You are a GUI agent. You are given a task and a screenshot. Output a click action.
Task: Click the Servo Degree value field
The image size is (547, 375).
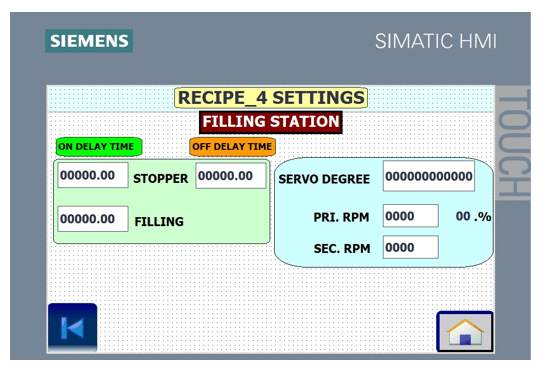(429, 176)
